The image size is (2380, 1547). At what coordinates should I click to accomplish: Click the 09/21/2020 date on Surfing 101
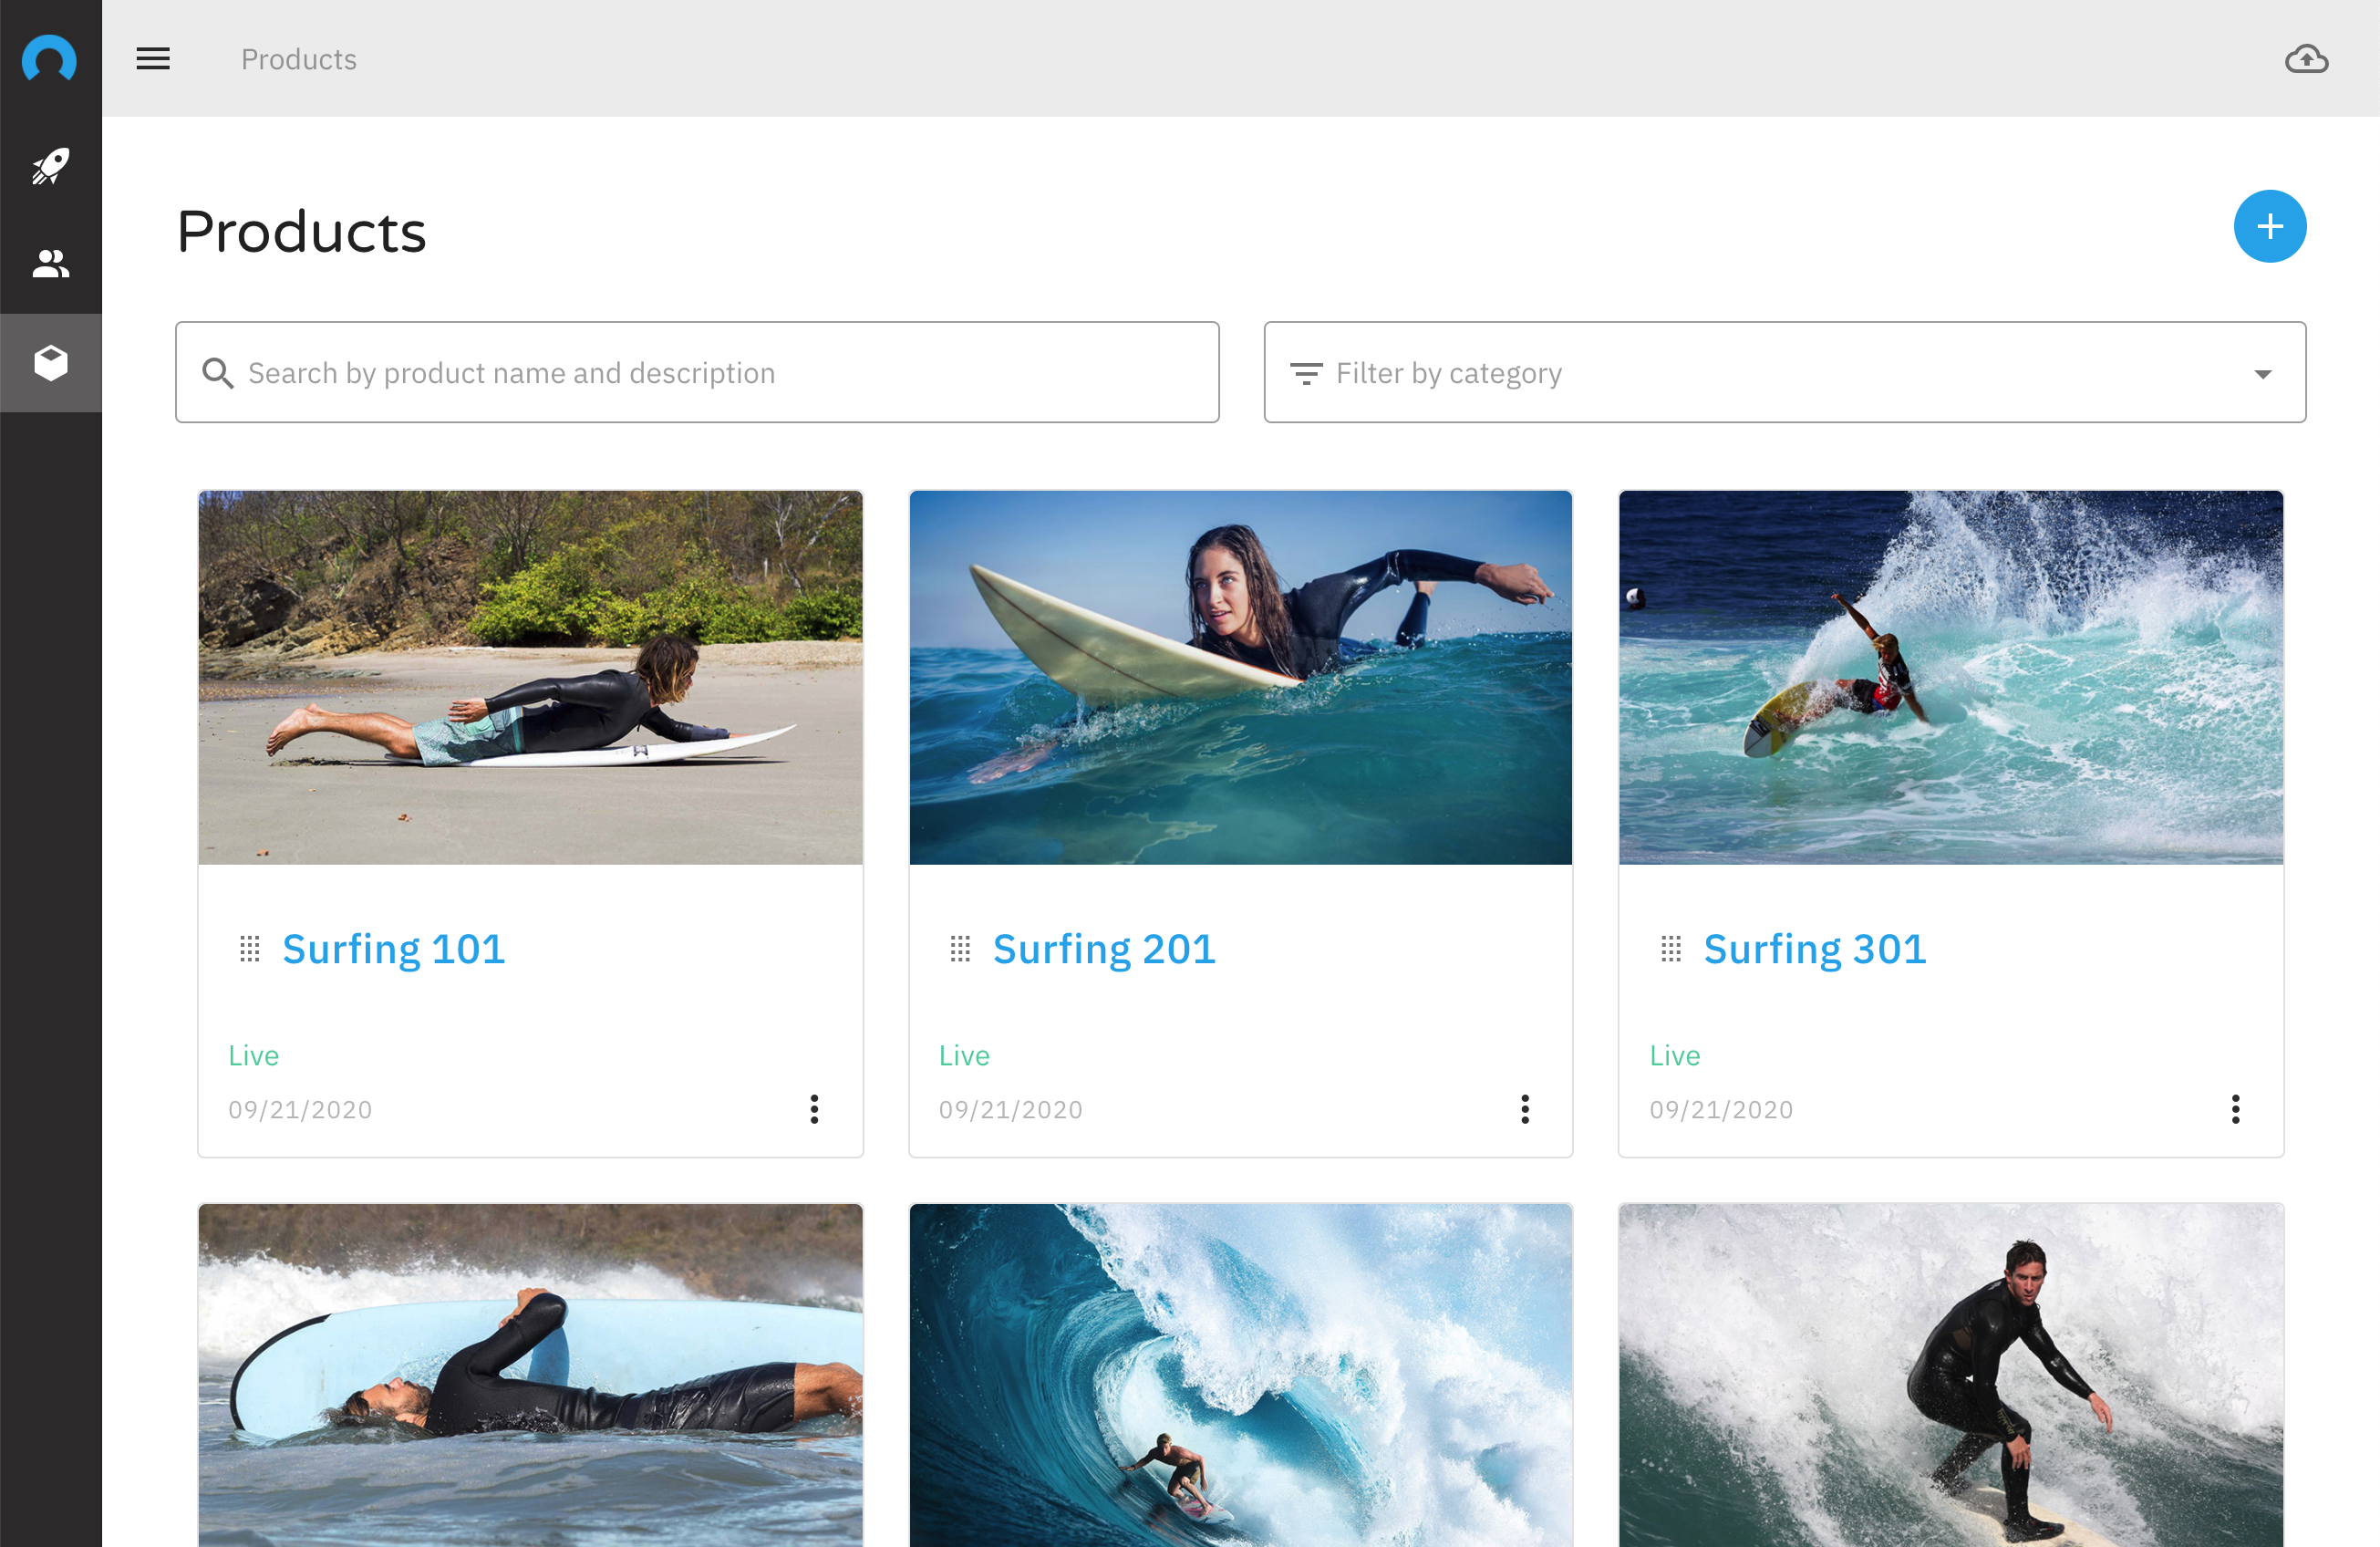tap(300, 1109)
